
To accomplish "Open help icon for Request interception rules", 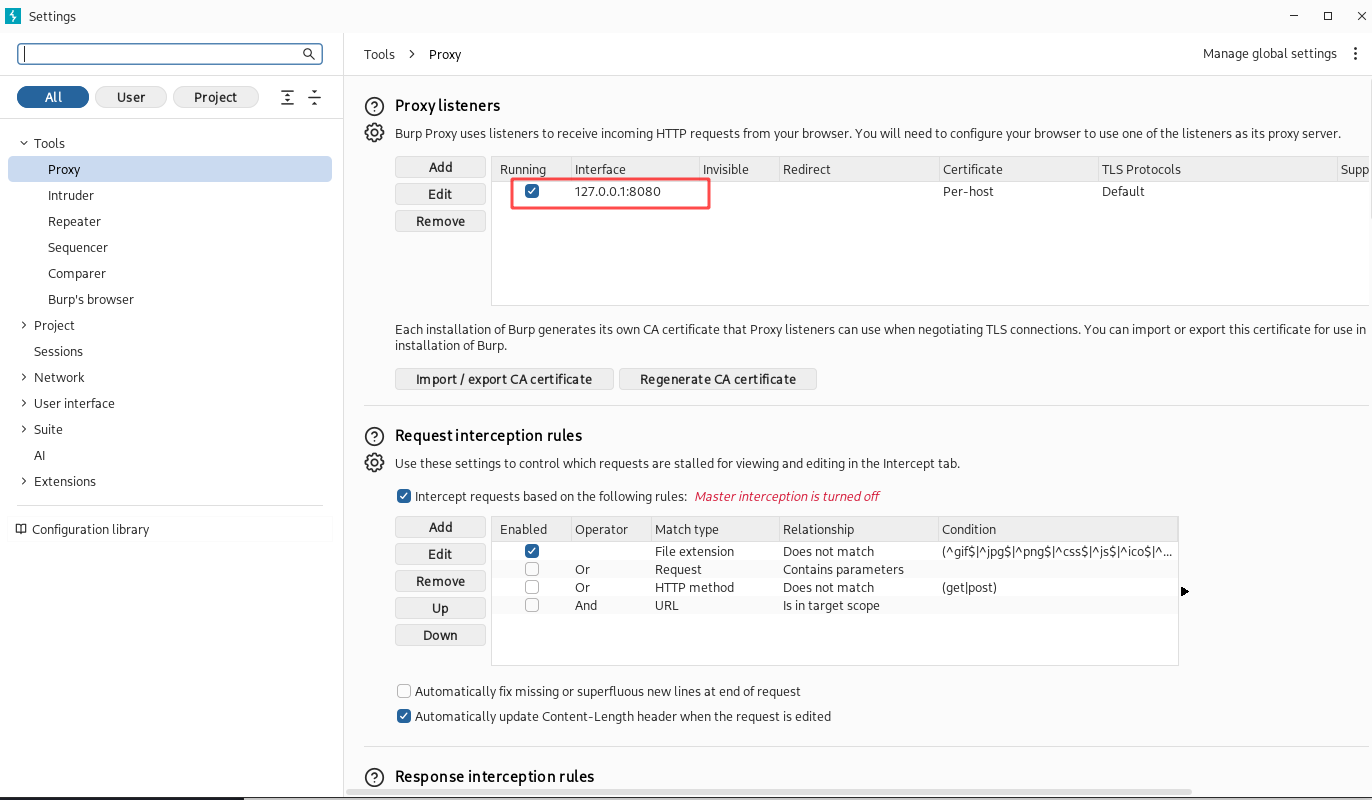I will click(374, 436).
